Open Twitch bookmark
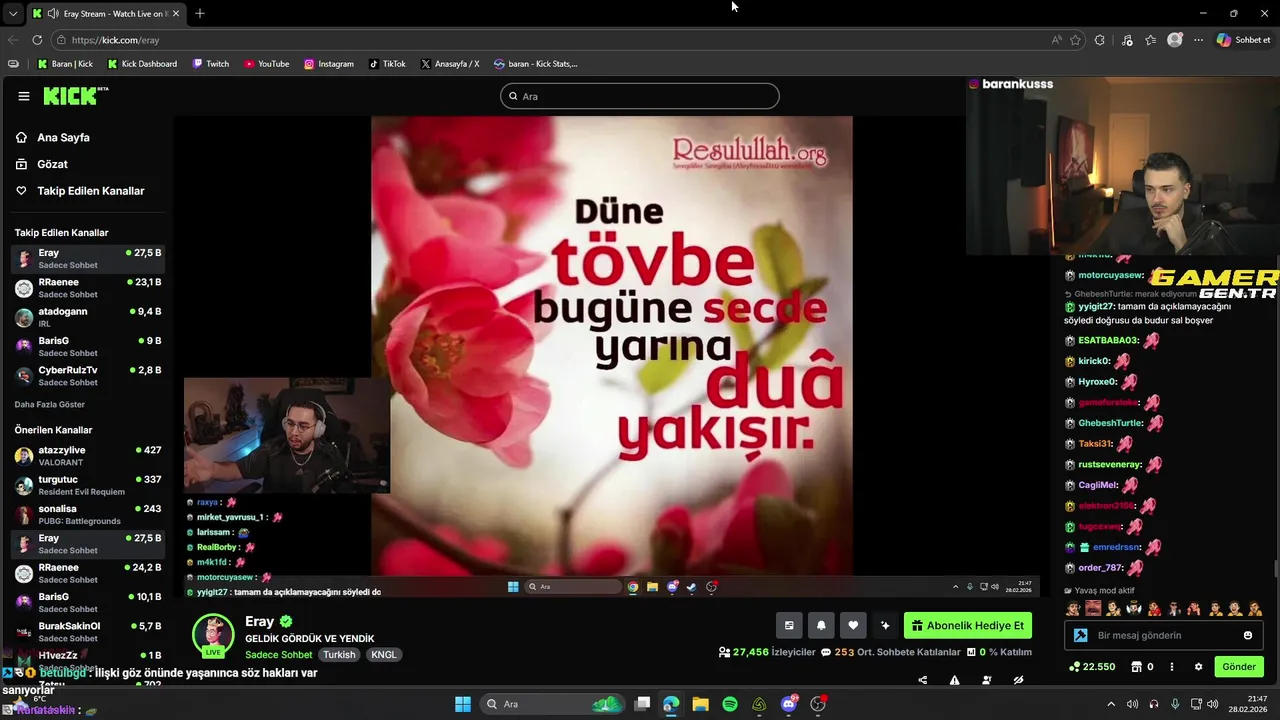The width and height of the screenshot is (1280, 720). point(210,64)
